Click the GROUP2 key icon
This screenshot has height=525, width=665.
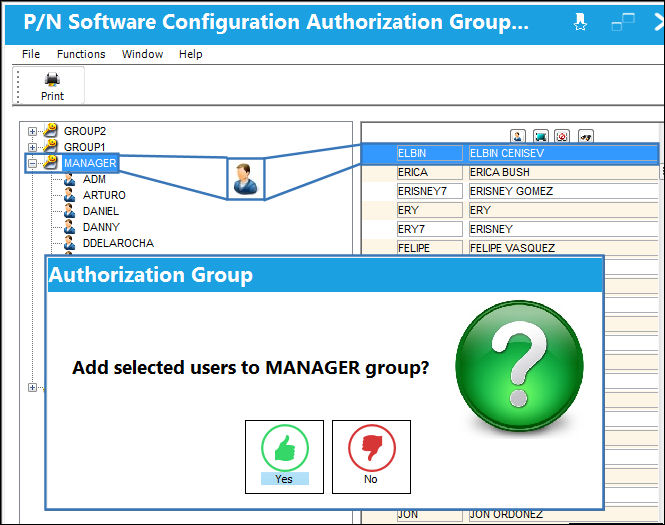pyautogui.click(x=50, y=130)
